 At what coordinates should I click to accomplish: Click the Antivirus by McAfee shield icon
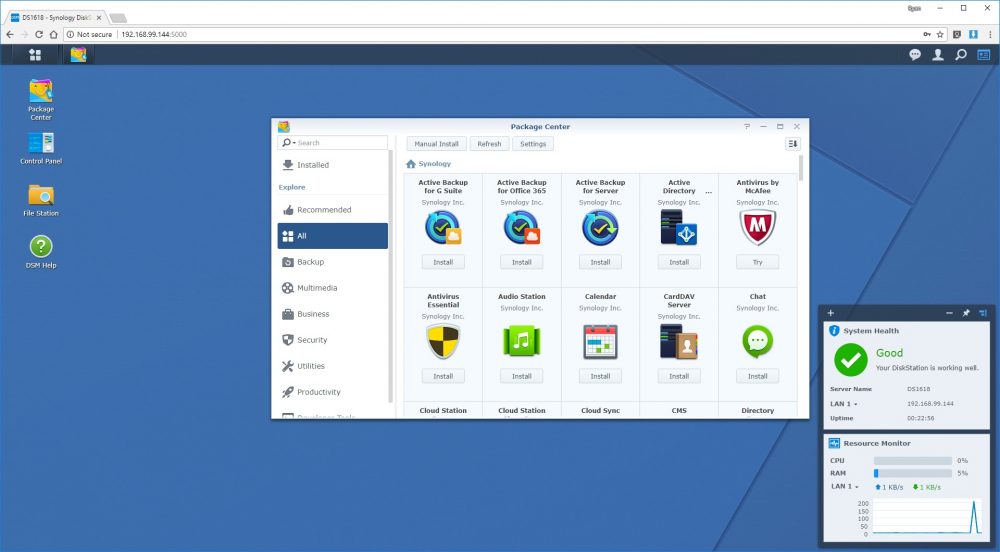click(757, 228)
